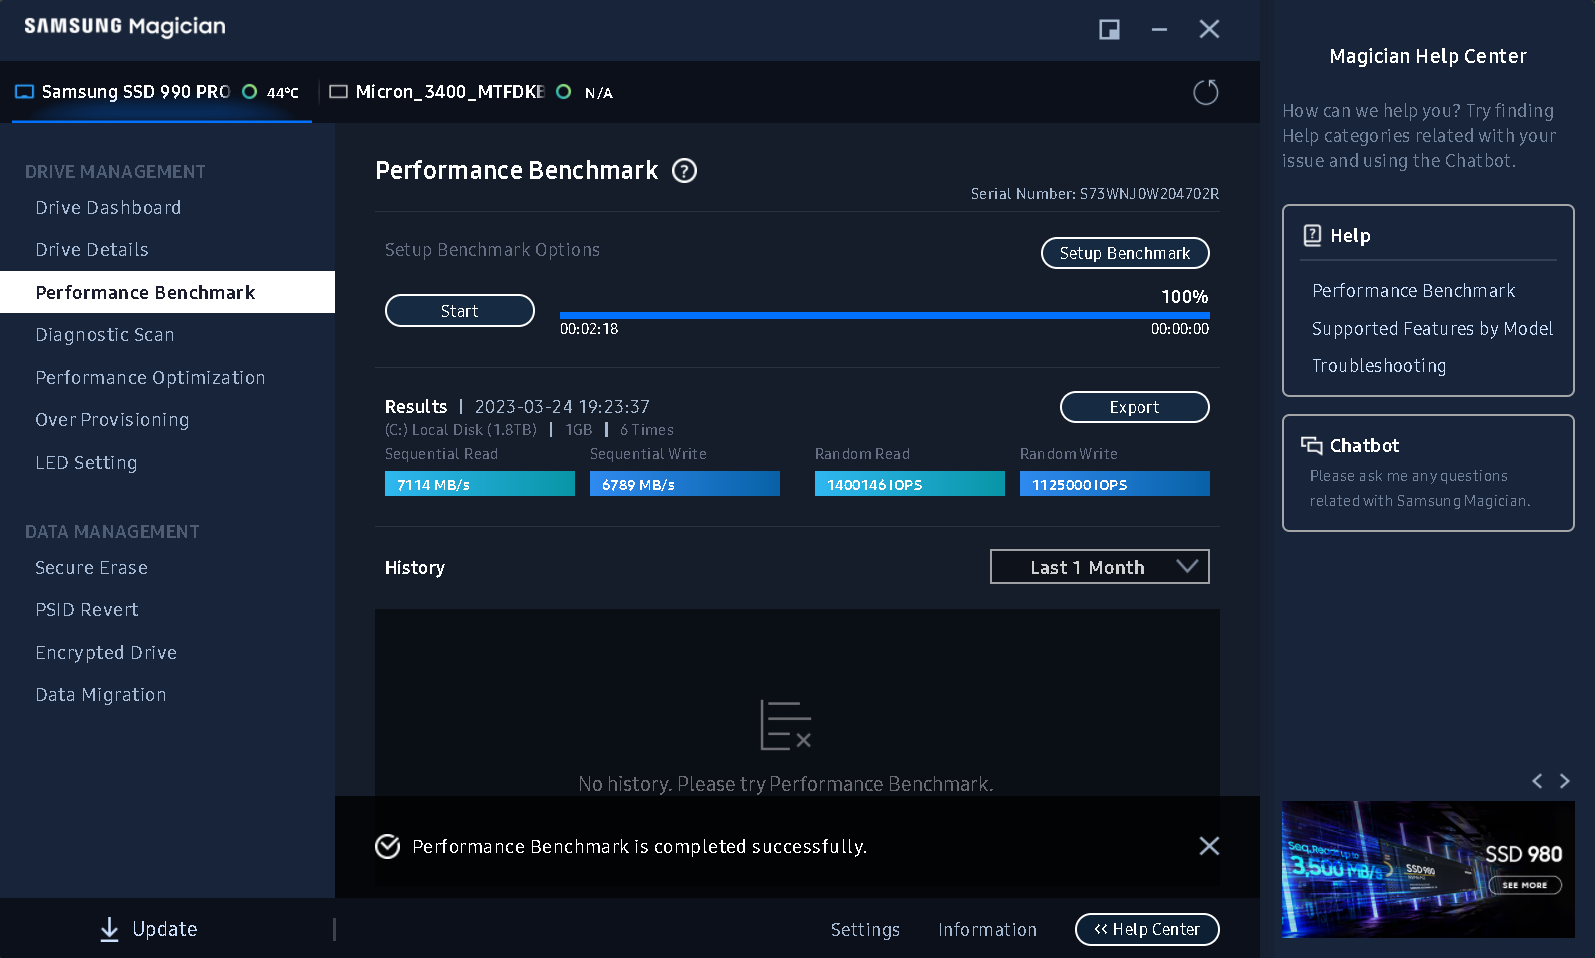Open the Last 1 Month history dropdown
Viewport: 1595px width, 958px height.
tap(1099, 567)
